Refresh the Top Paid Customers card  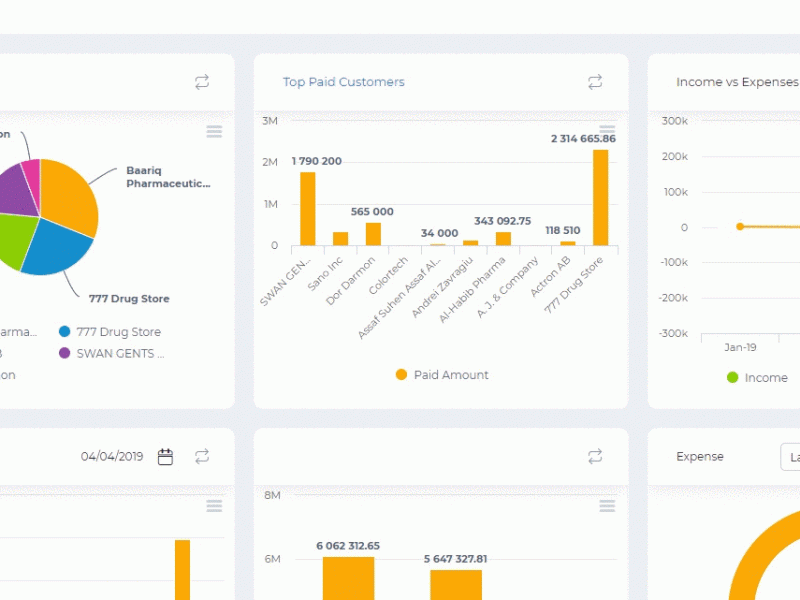595,82
